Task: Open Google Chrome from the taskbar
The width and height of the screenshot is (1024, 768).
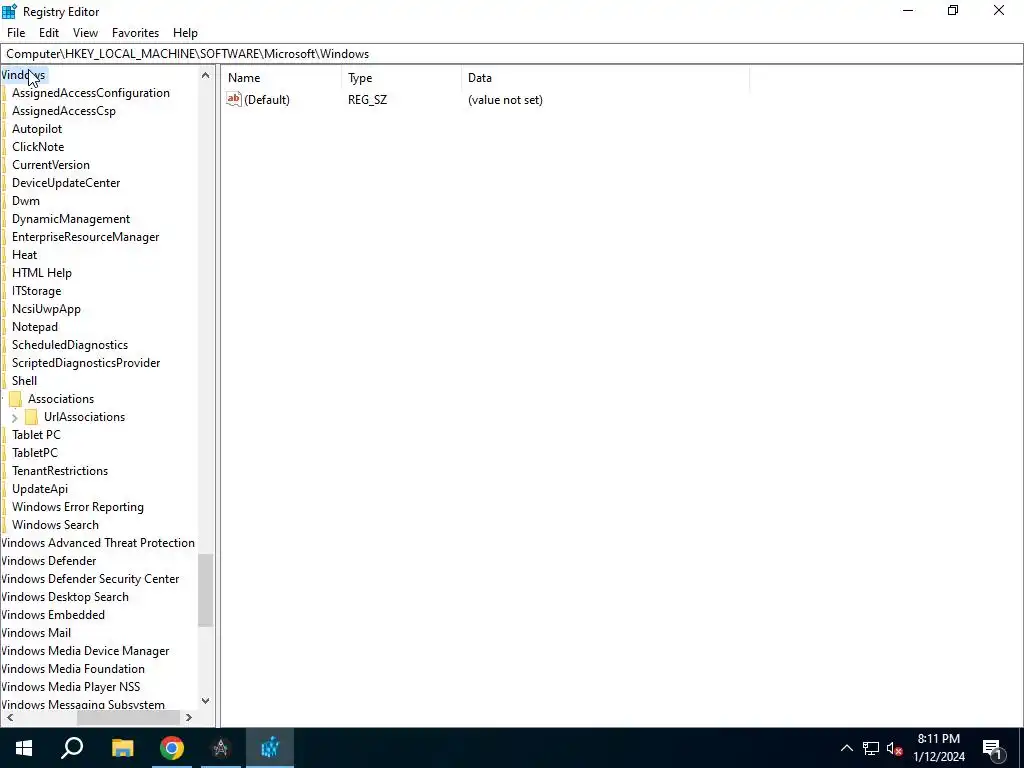Action: [172, 748]
